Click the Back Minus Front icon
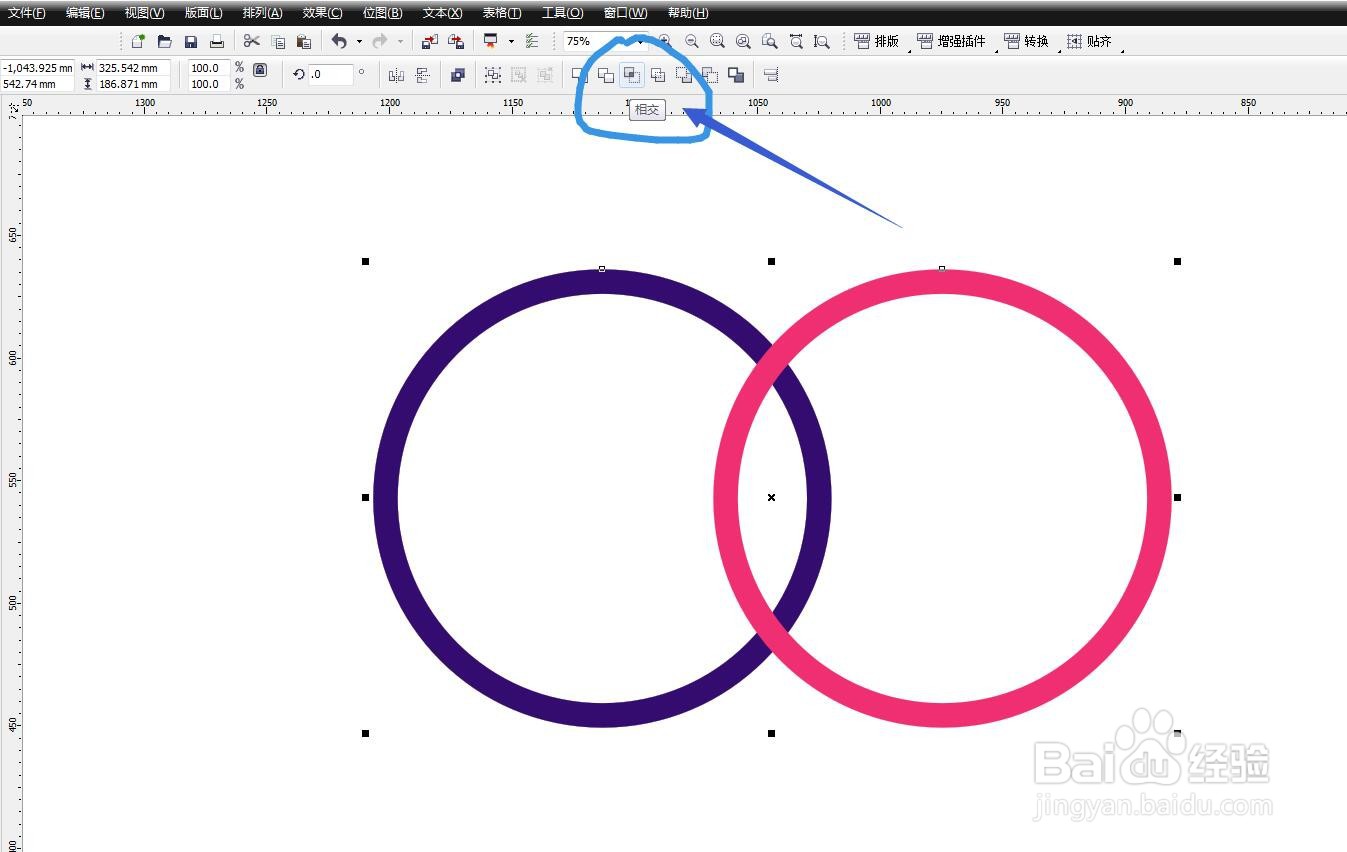This screenshot has height=852, width=1347. point(709,74)
